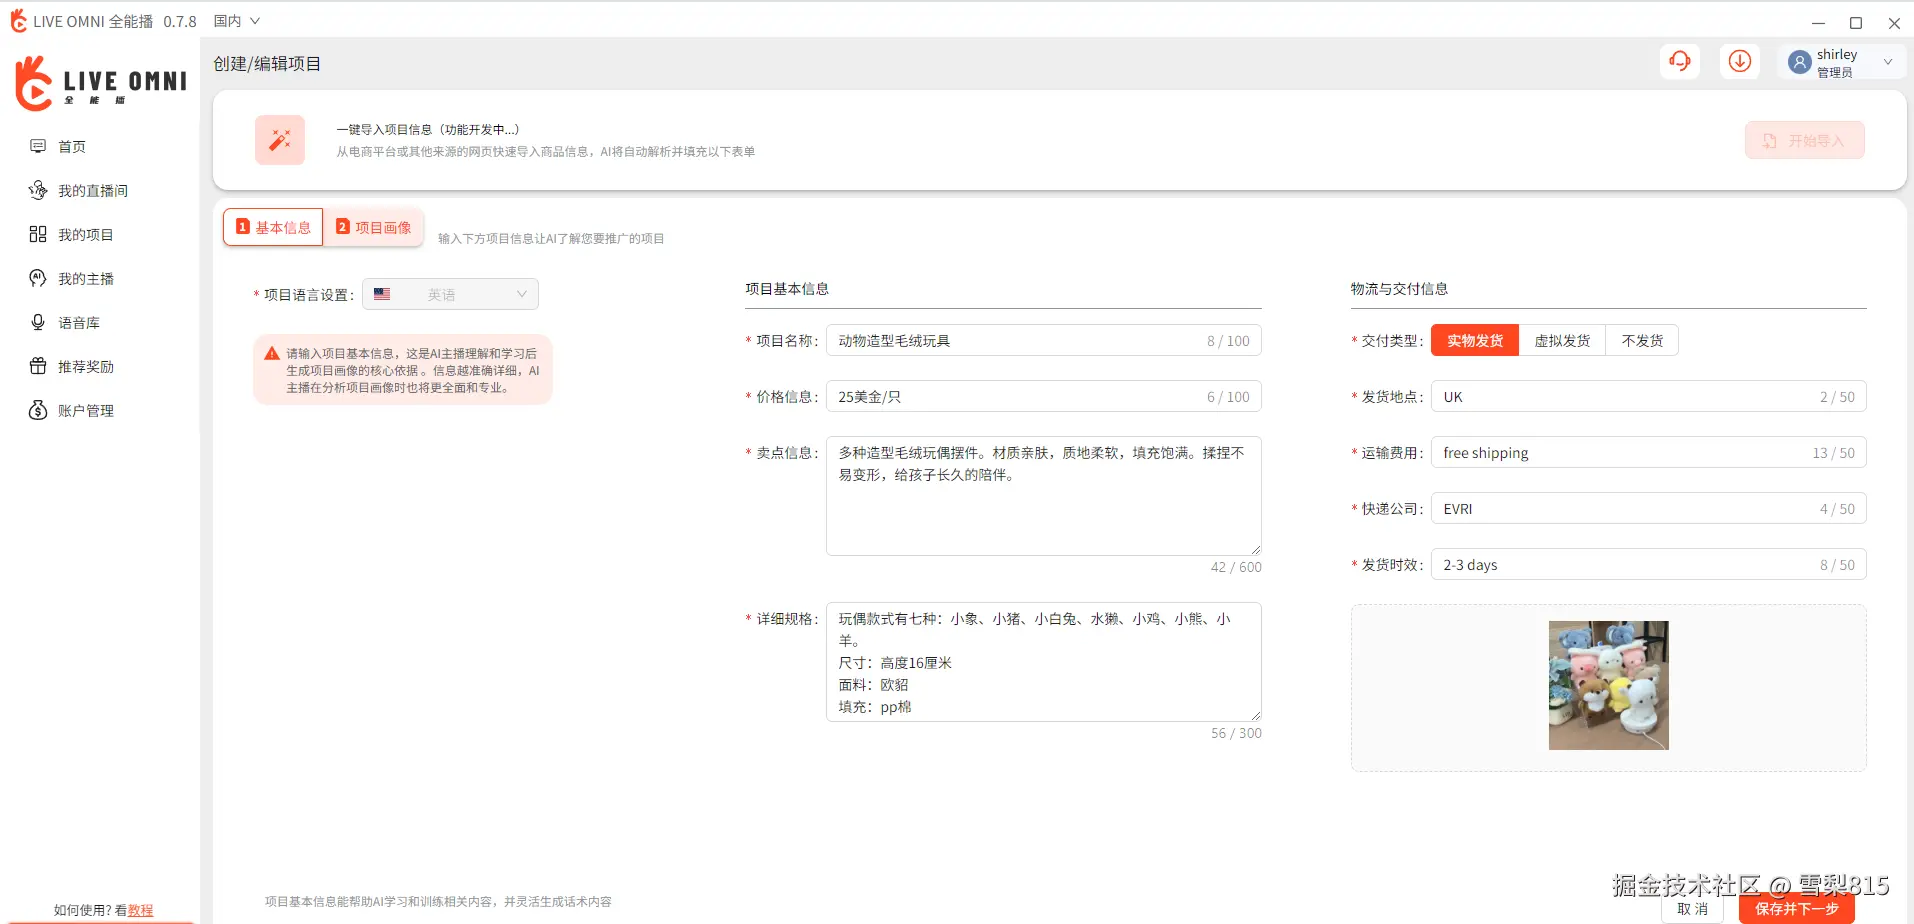Click the 价格信息 input field
The width and height of the screenshot is (1914, 924).
pos(1044,397)
